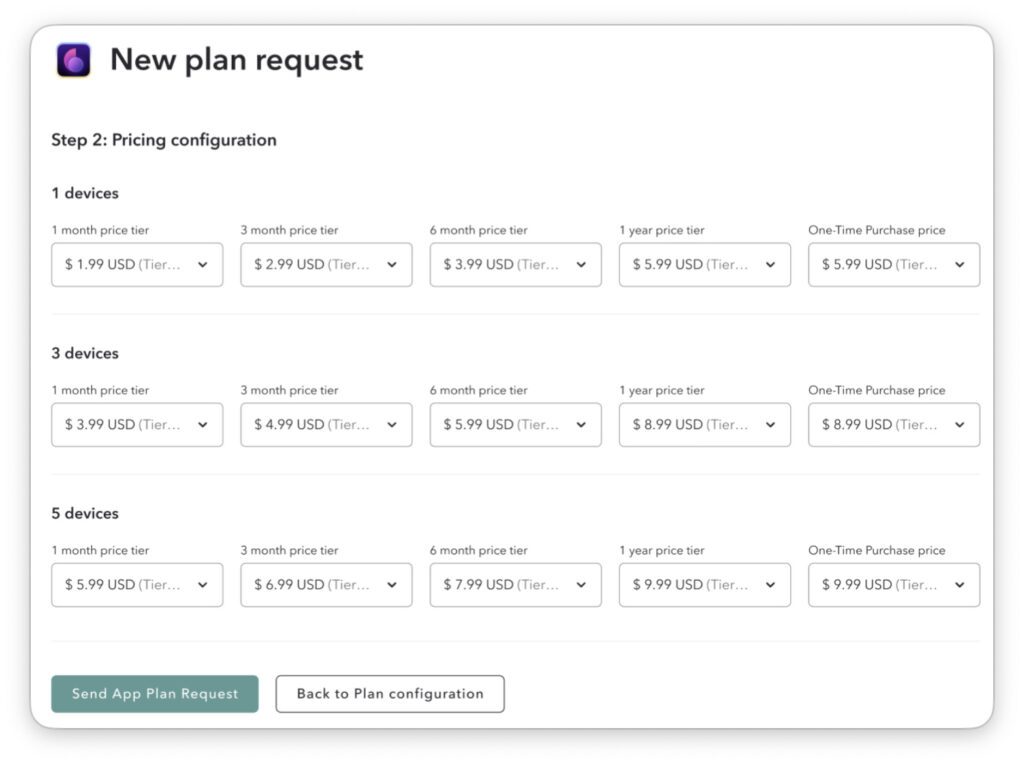Click the chevron on the $2.99 USD selector
Viewport: 1024px width, 764px height.
pos(391,264)
